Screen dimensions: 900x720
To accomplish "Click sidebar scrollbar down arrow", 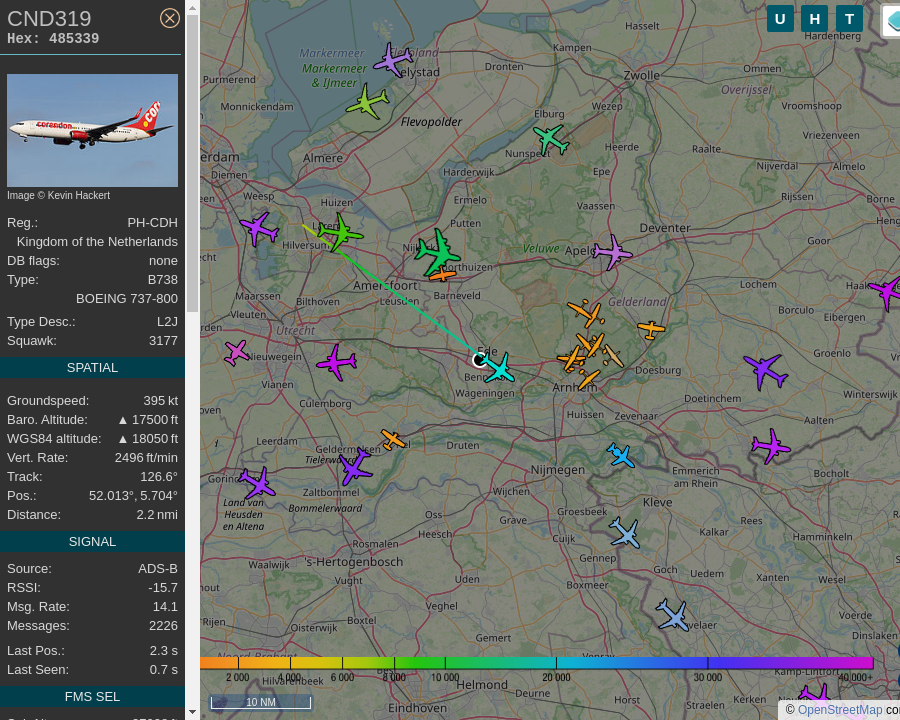I will pos(192,712).
